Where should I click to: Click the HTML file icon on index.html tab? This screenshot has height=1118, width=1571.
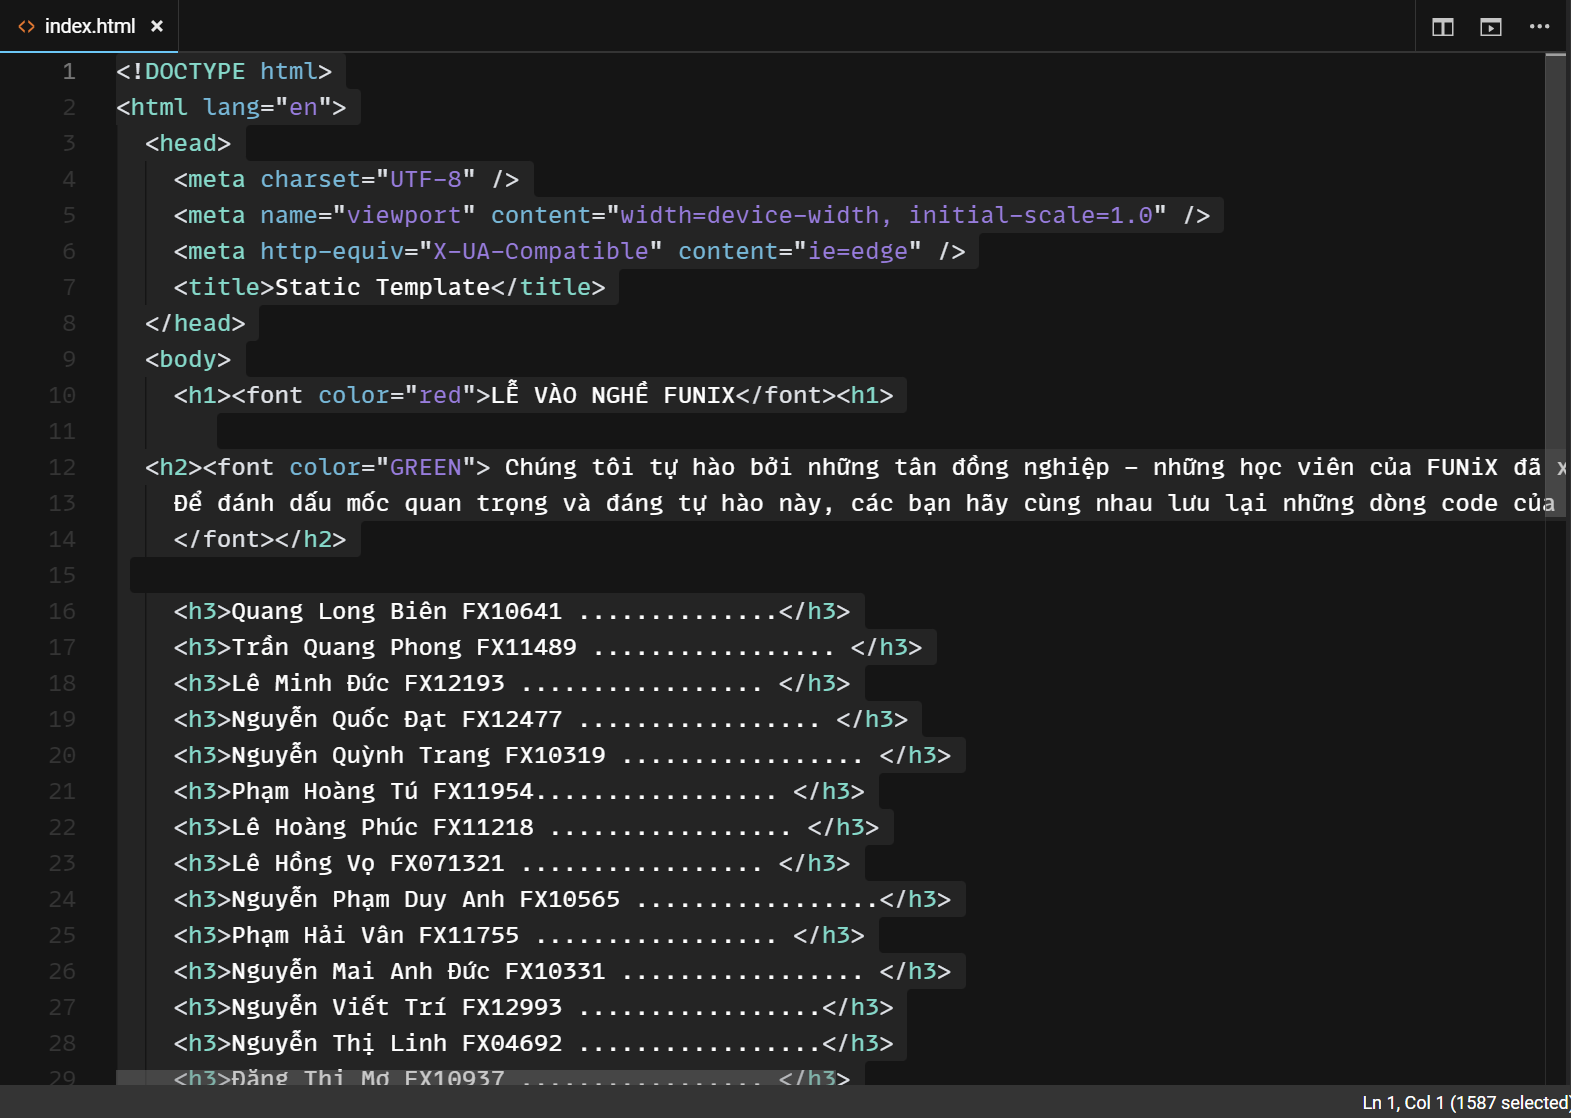click(x=26, y=27)
